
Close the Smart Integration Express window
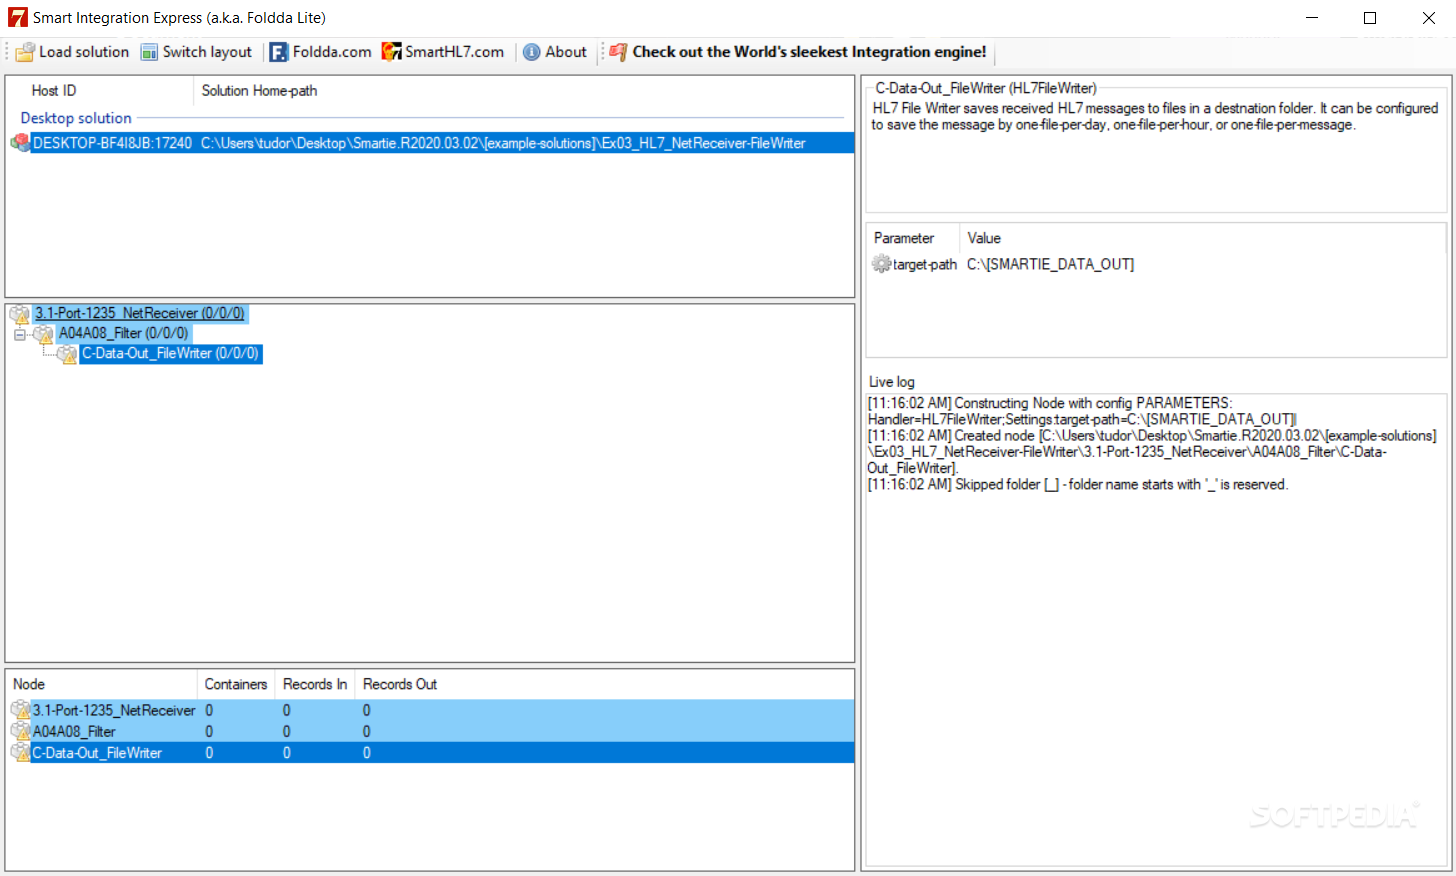(x=1429, y=18)
